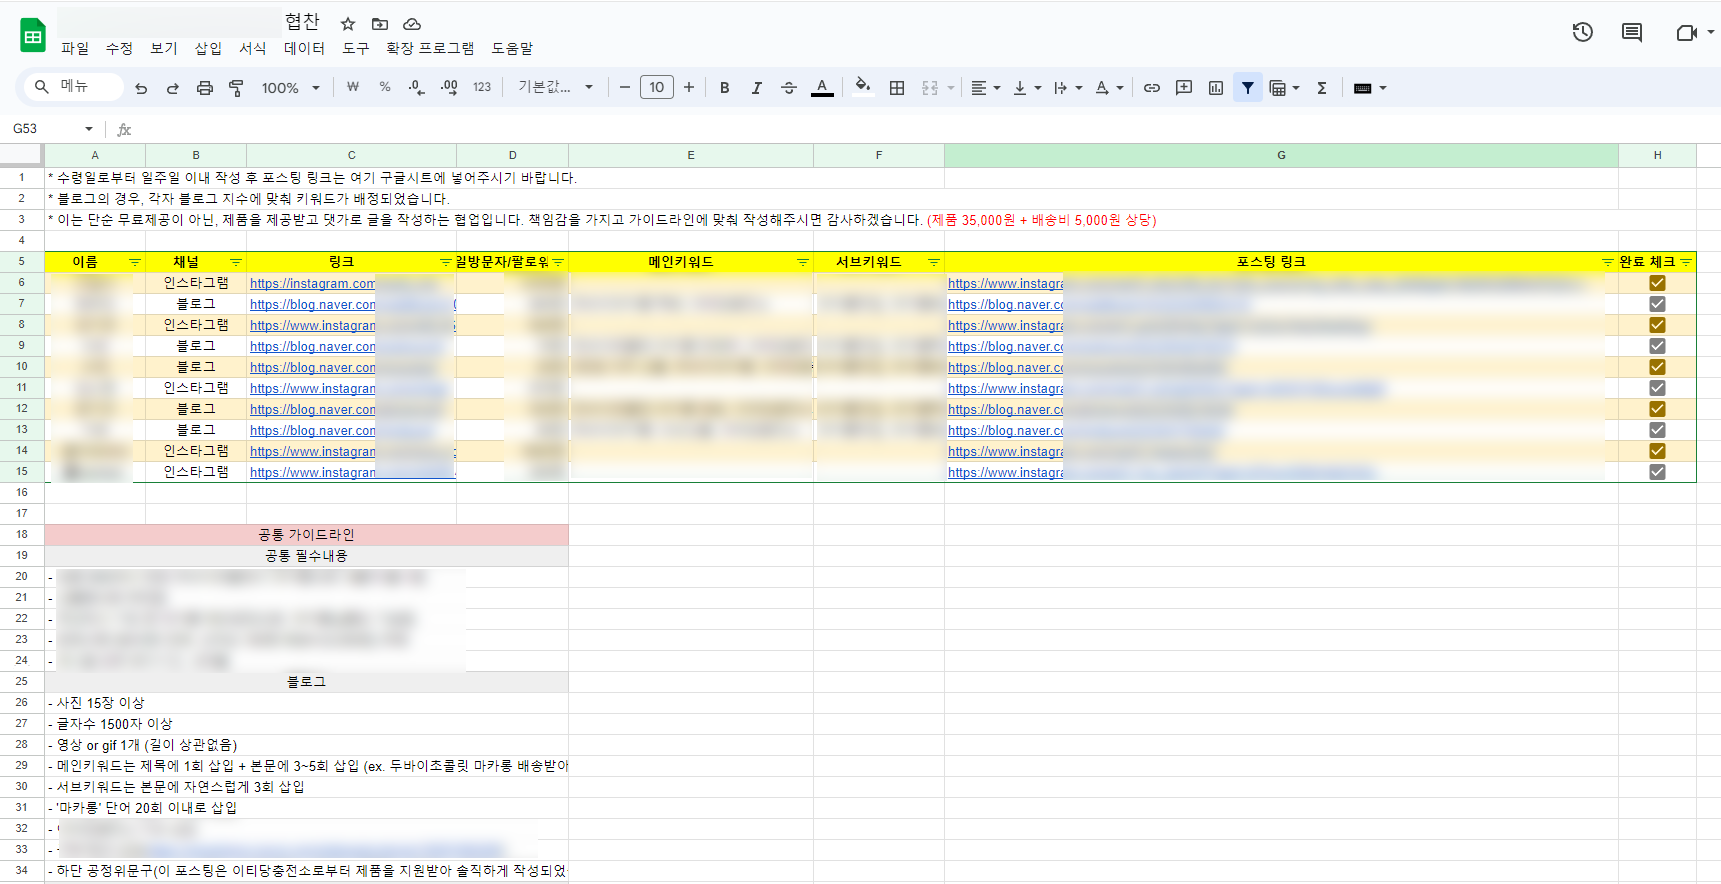The image size is (1721, 884).
Task: Open the 이름 column filter dropdown
Action: point(135,262)
